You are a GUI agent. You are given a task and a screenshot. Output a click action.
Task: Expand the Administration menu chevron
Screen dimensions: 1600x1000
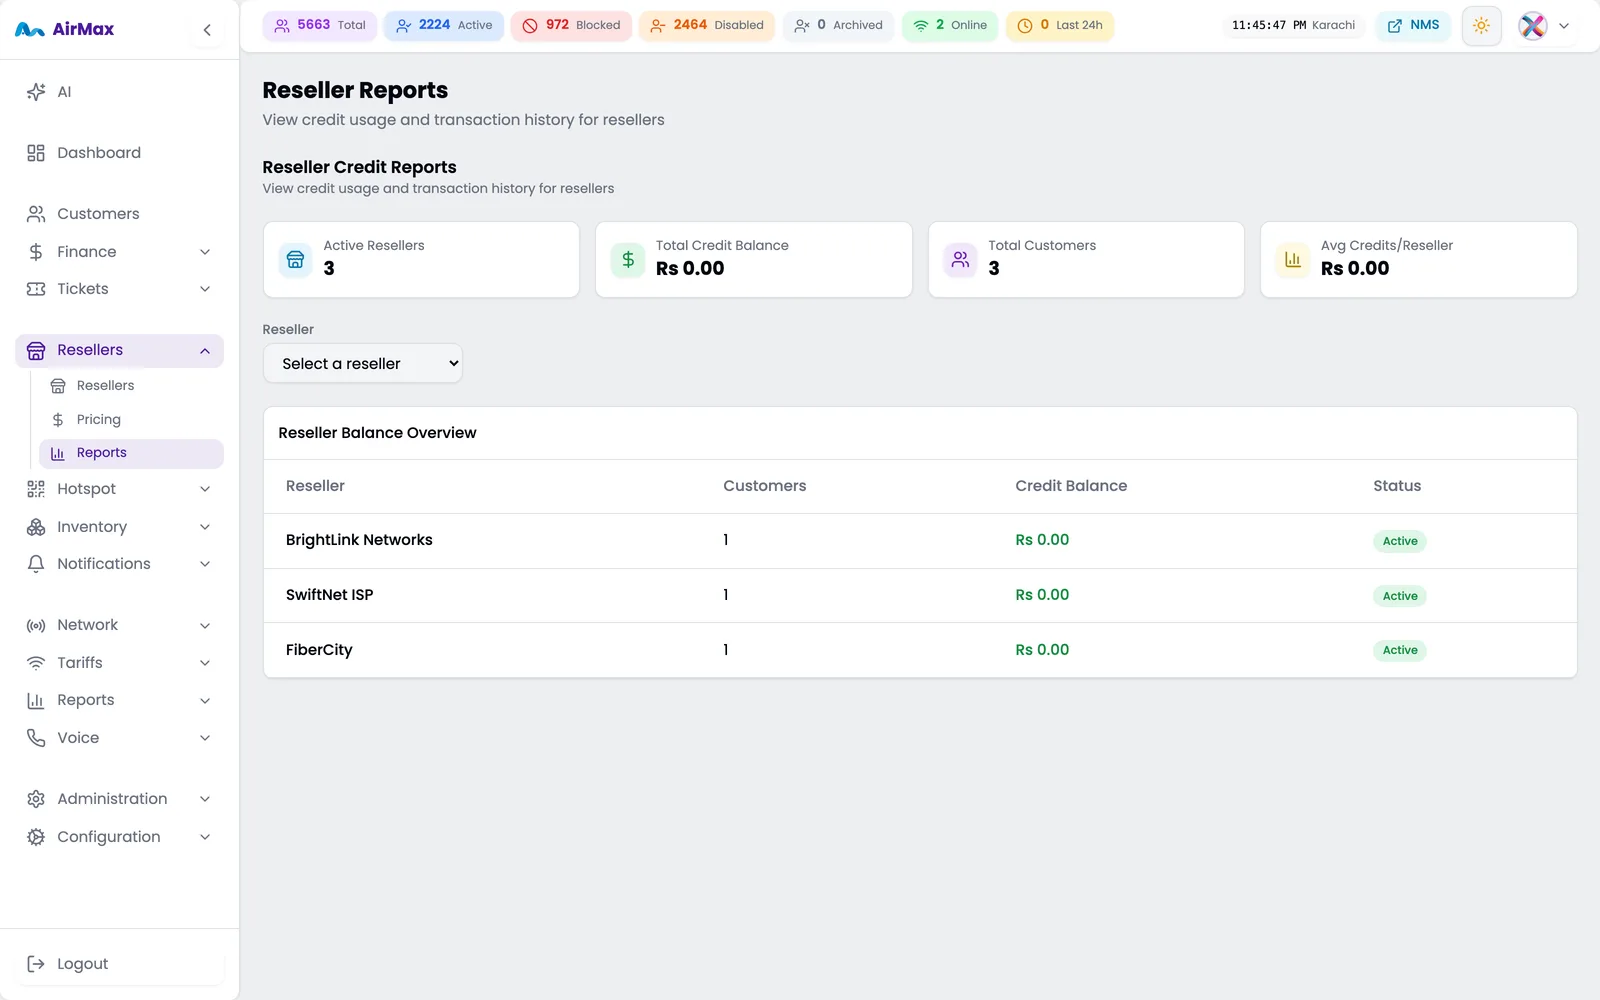205,799
